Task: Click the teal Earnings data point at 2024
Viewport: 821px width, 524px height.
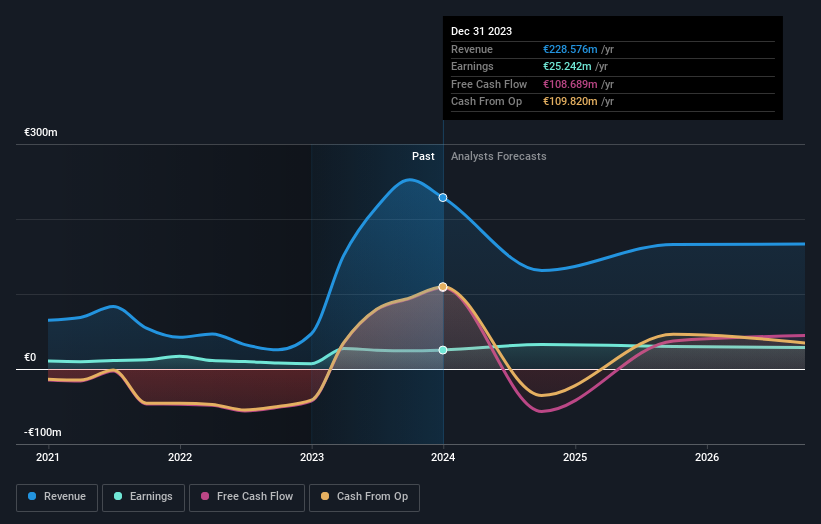Action: (443, 350)
